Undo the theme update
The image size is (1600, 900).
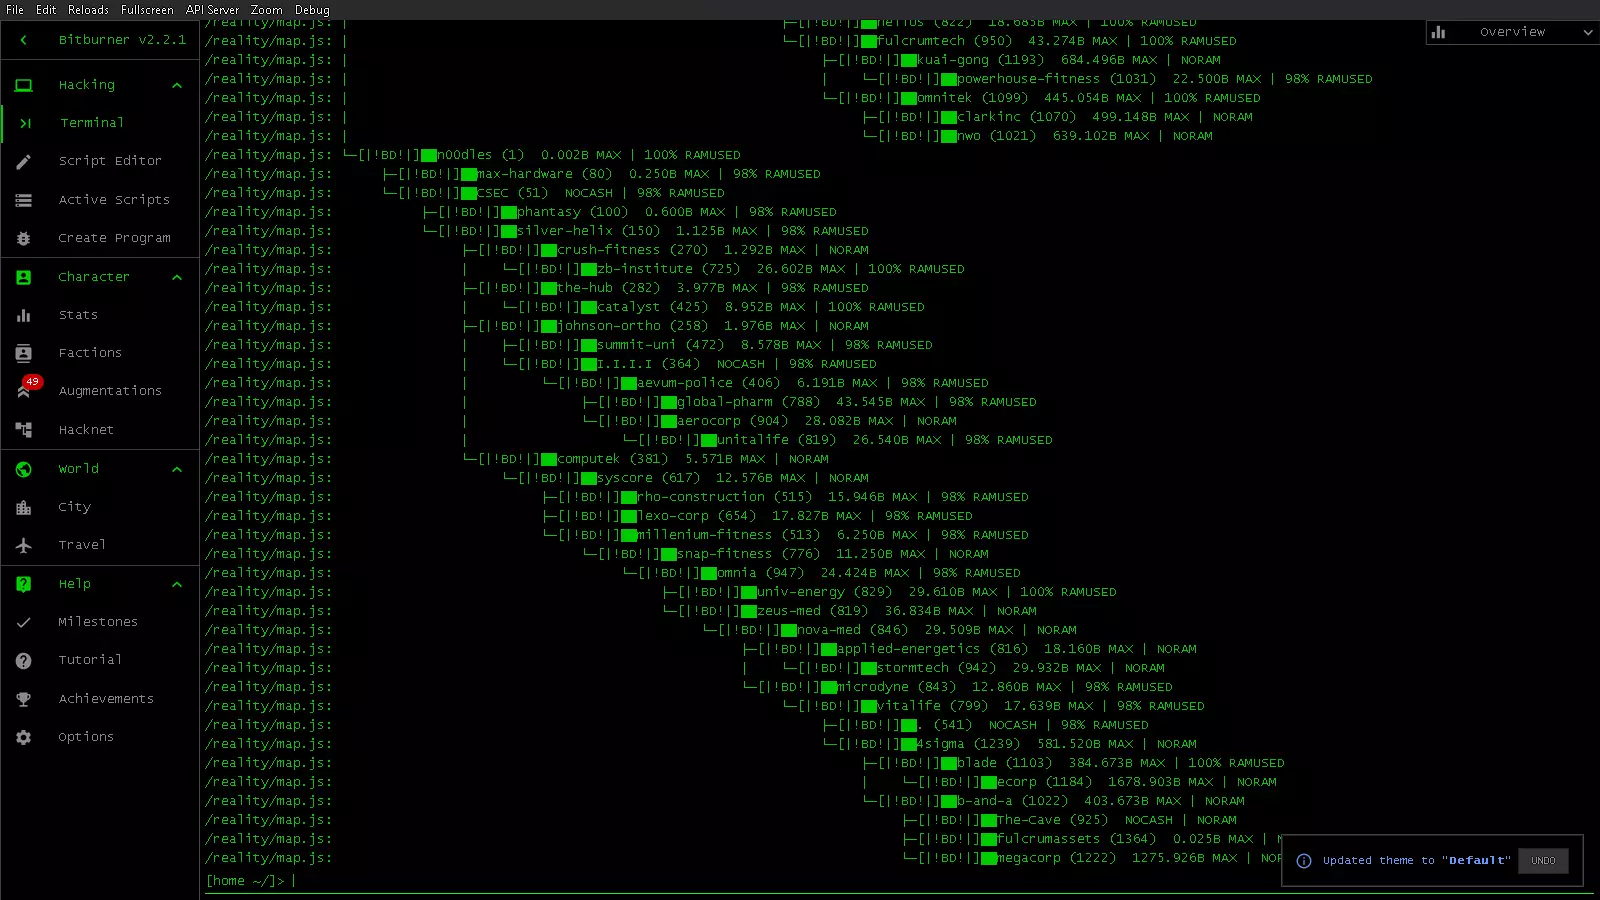coord(1543,861)
